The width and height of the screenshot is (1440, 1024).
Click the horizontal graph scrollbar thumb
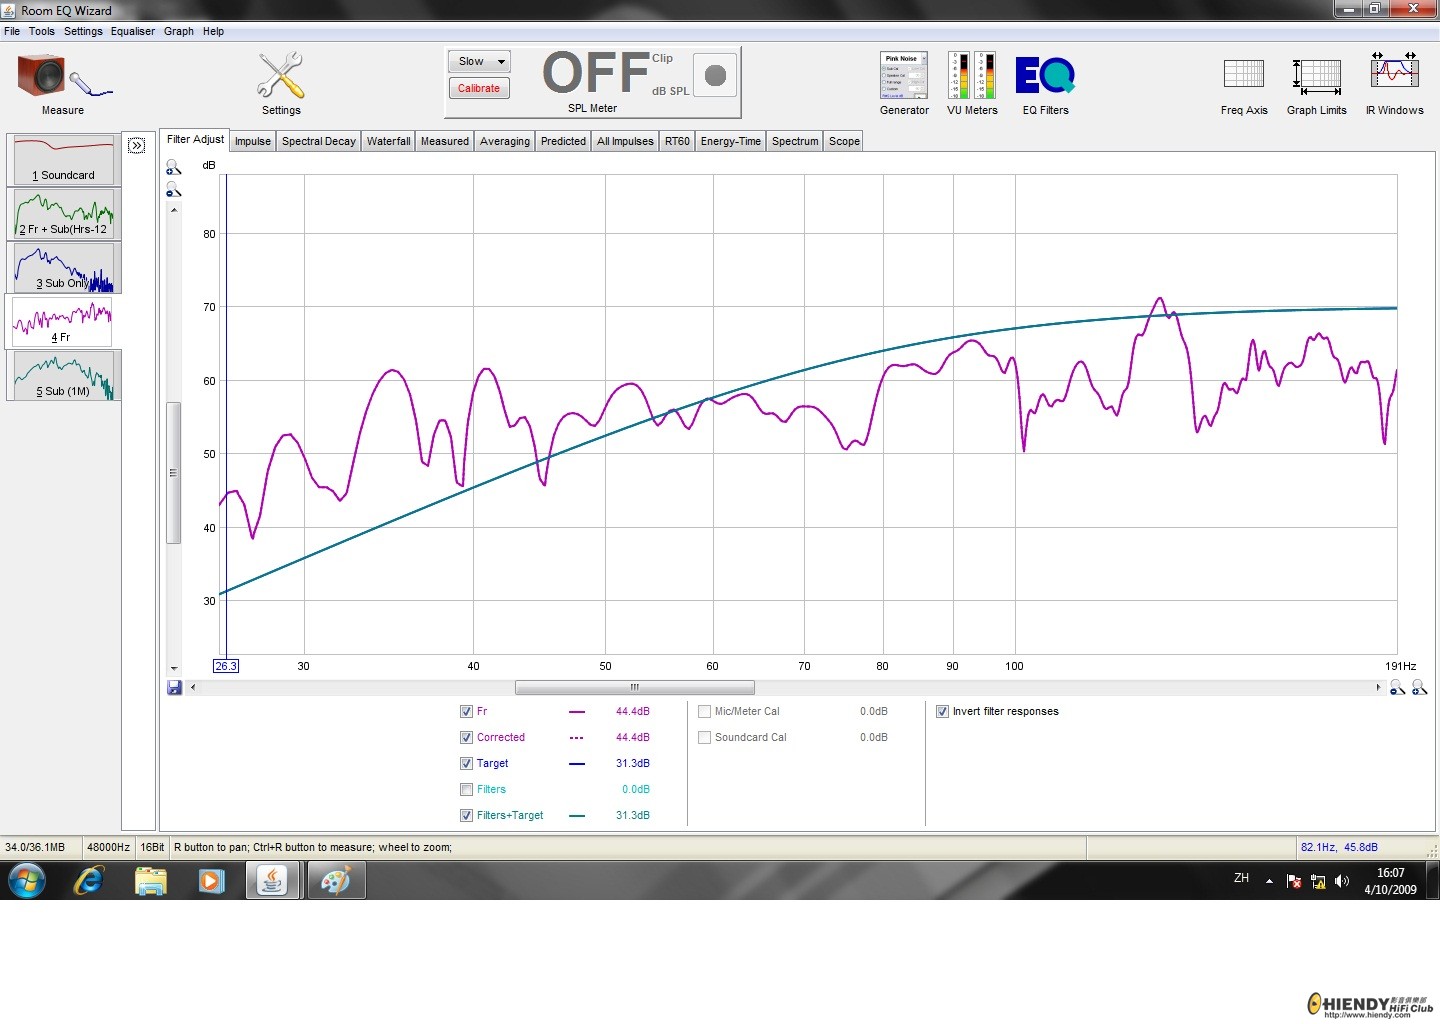pos(634,688)
